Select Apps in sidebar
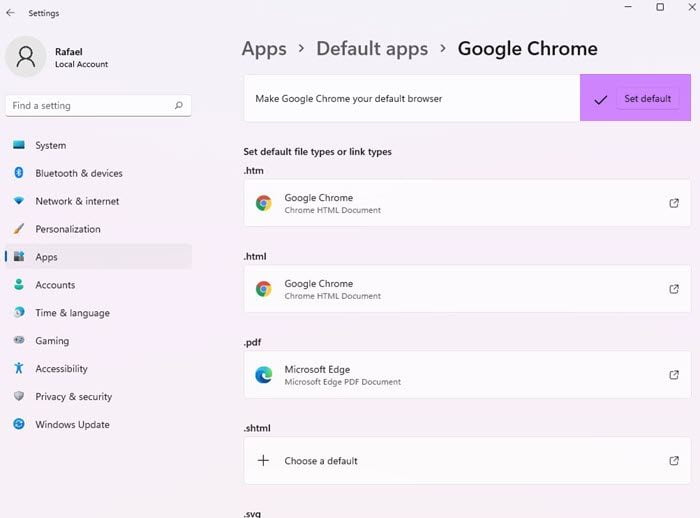 tap(98, 257)
